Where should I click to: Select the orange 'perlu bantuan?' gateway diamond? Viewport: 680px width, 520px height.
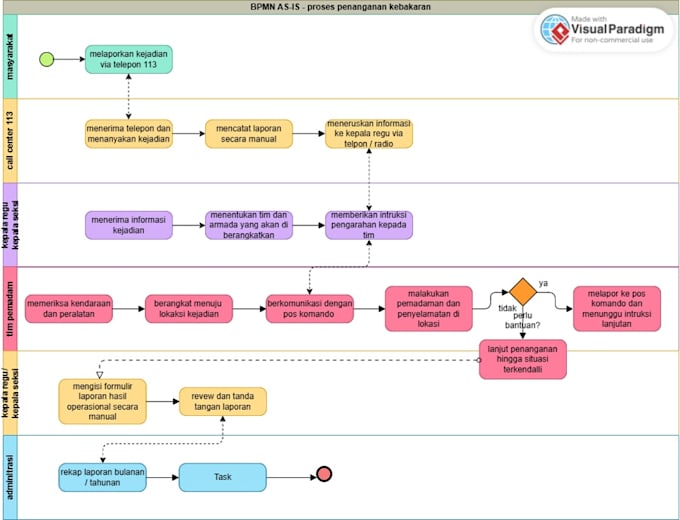pos(523,292)
